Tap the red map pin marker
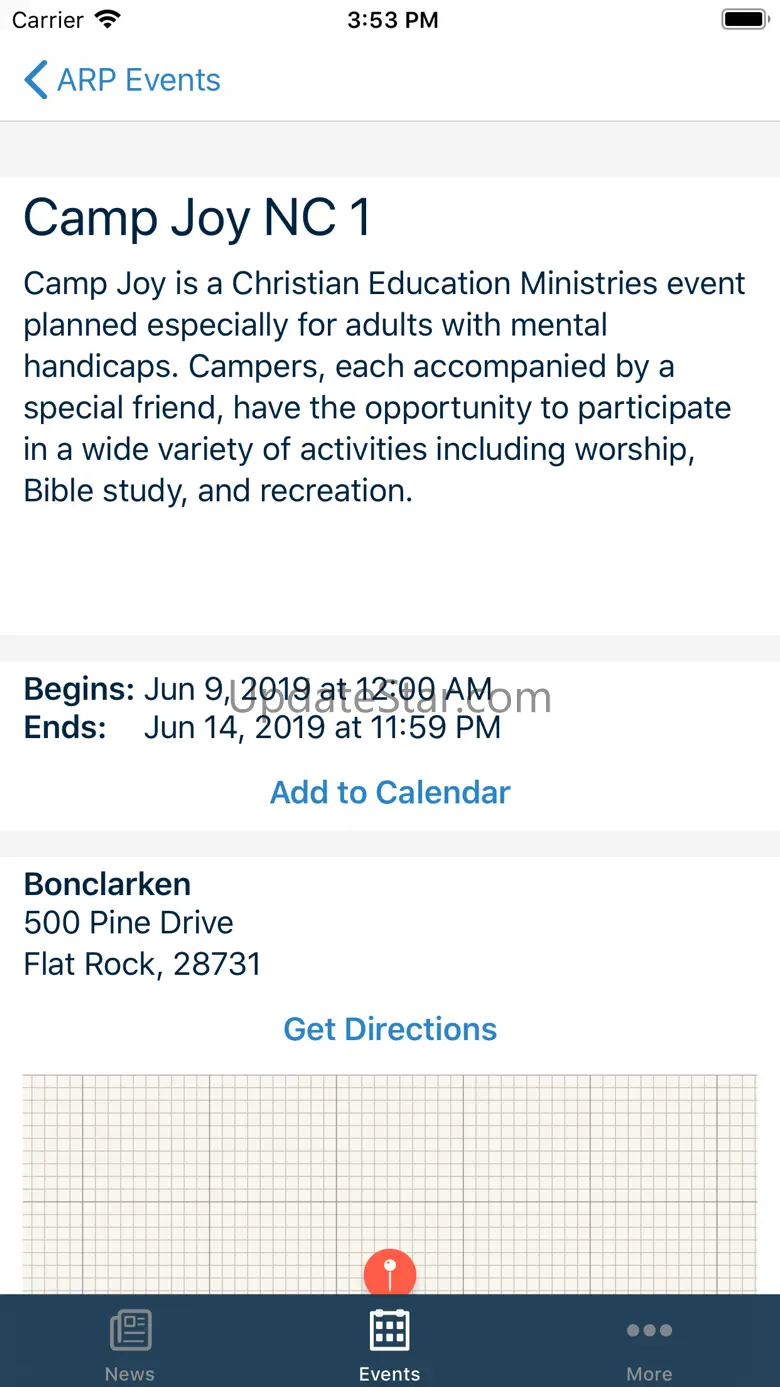The image size is (780, 1387). tap(390, 1272)
